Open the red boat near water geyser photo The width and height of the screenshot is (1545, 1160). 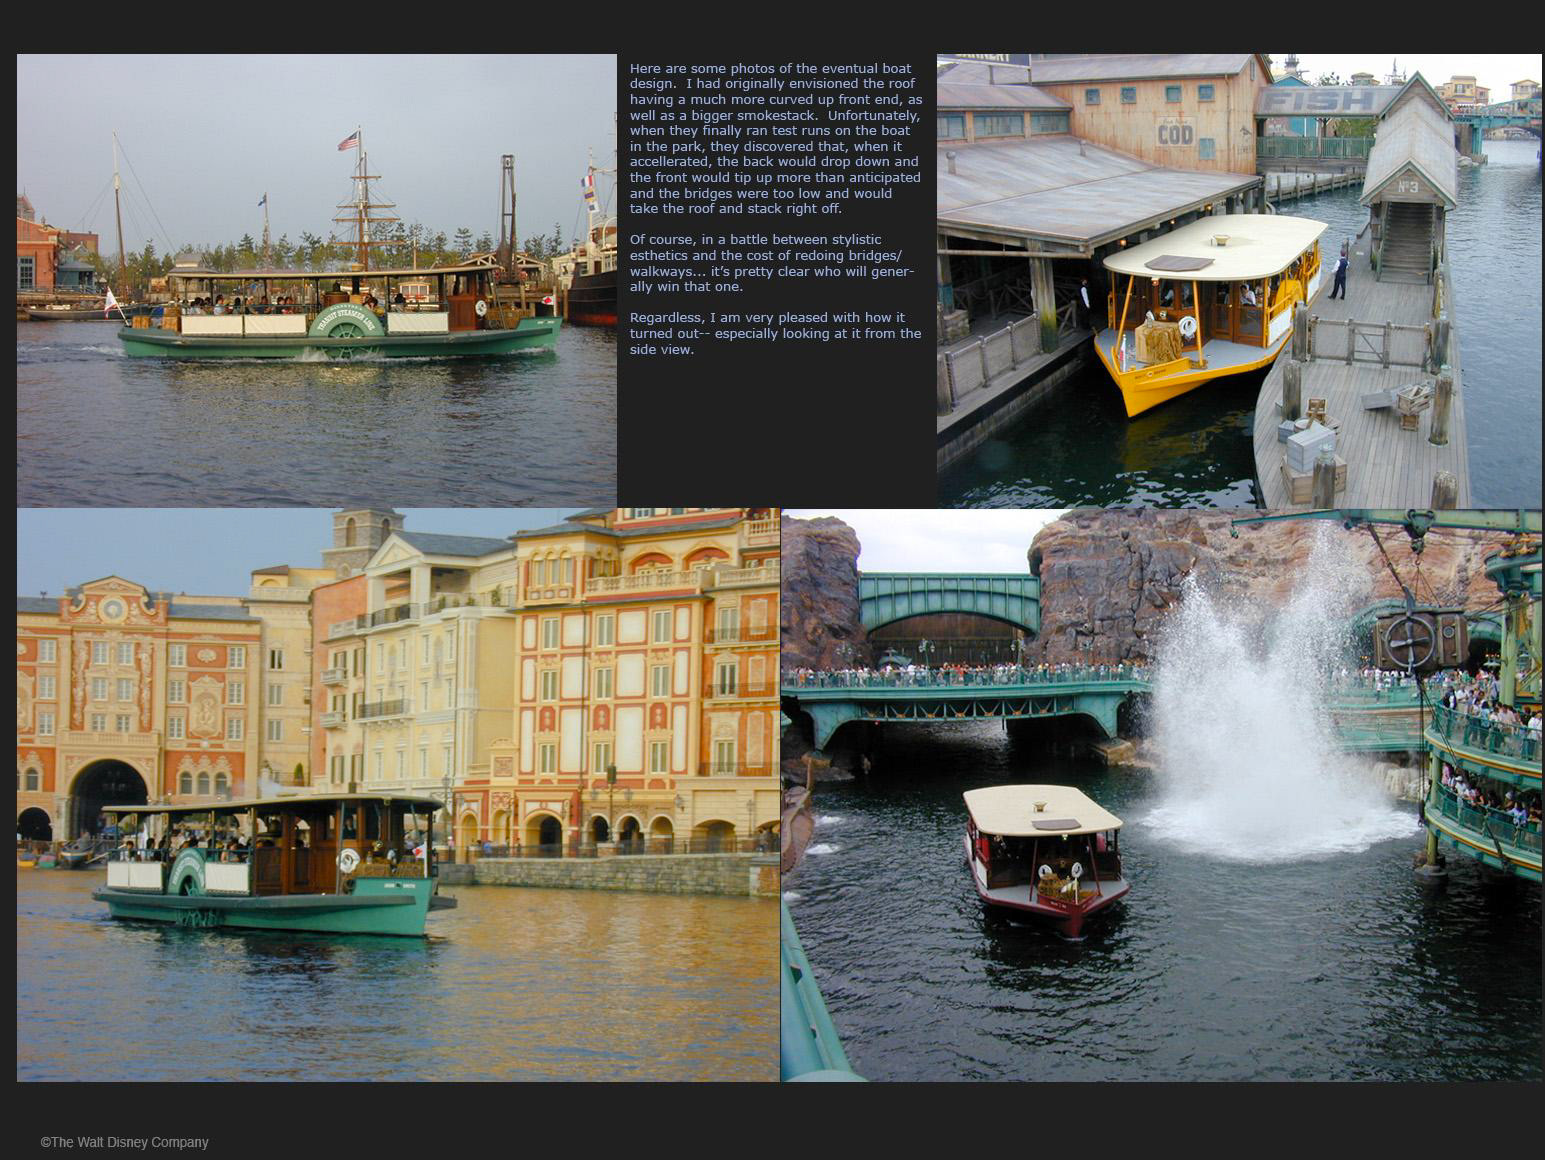click(x=1161, y=795)
